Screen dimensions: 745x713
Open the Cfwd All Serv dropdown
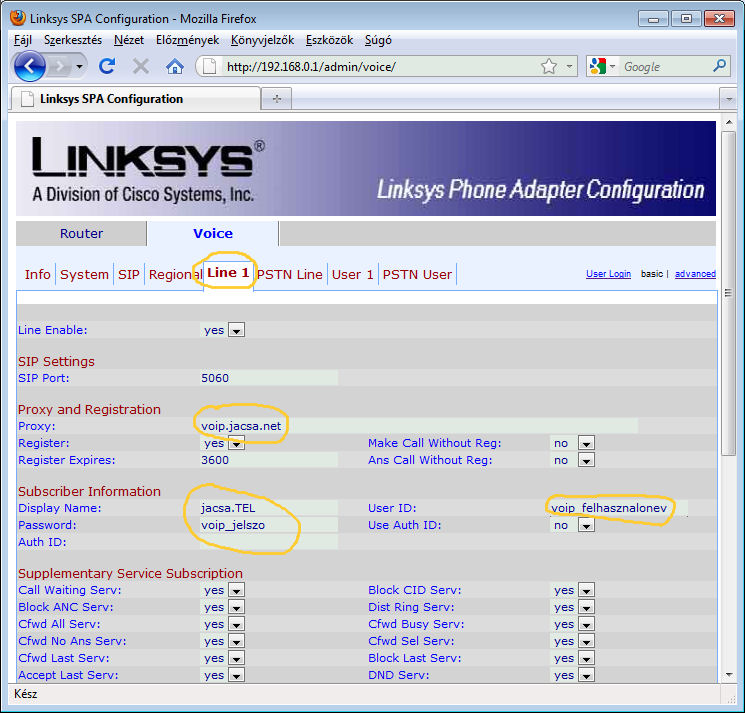tap(236, 624)
